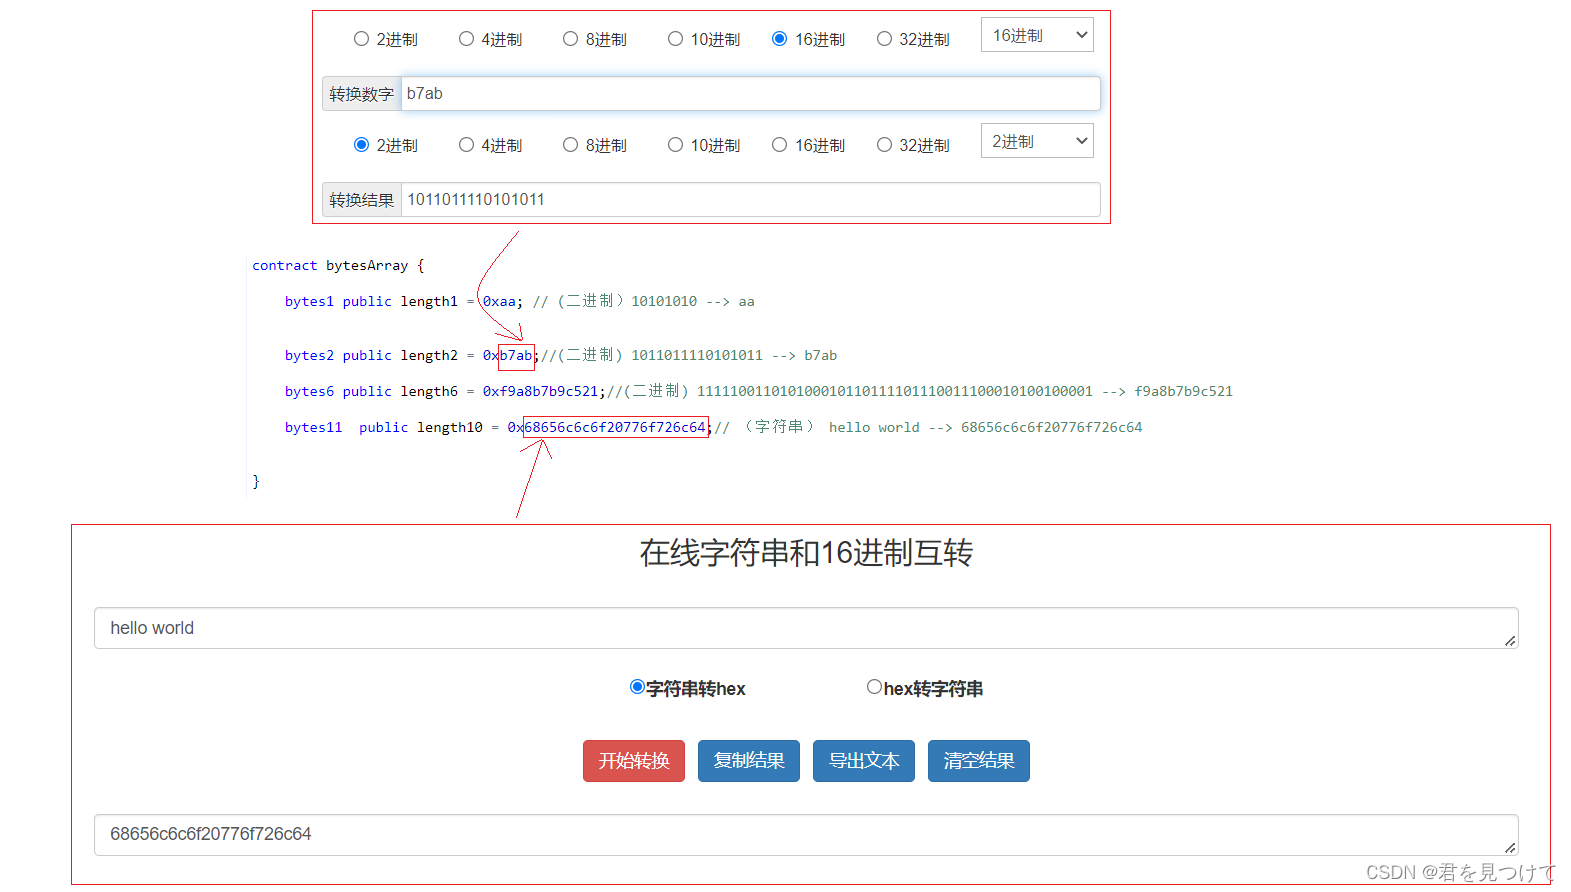Select the source 16进制 radio button
Image resolution: width=1571 pixels, height=892 pixels.
tap(779, 39)
